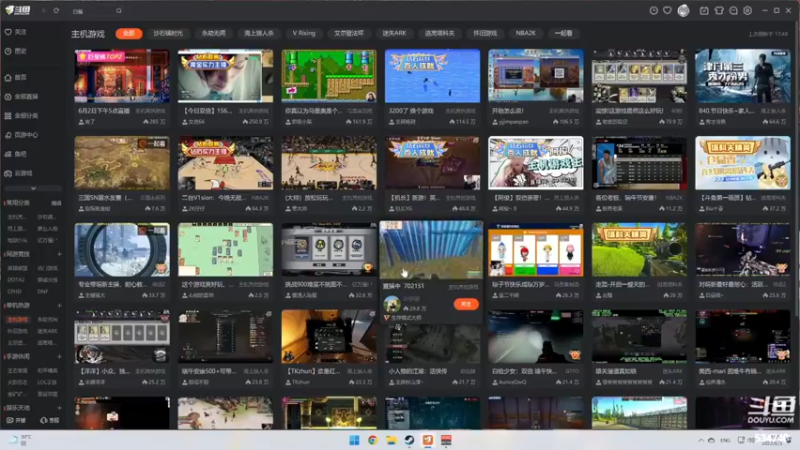The image size is (800, 450).
Task: Click the orange Douyu app icon in the taskbar
Action: tap(428, 440)
